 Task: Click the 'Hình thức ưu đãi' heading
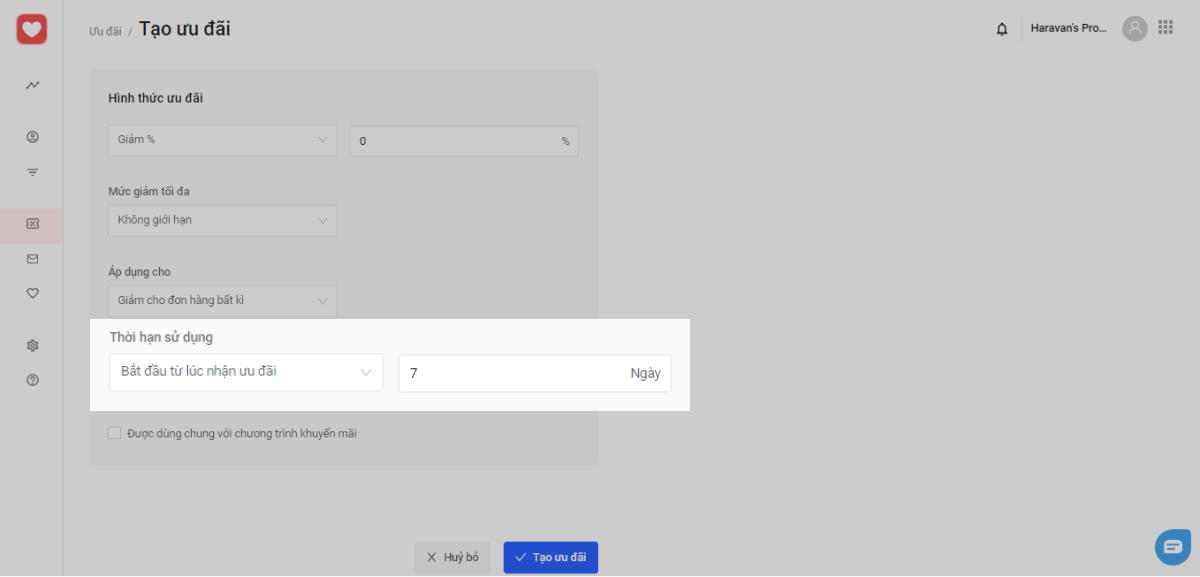click(x=156, y=98)
